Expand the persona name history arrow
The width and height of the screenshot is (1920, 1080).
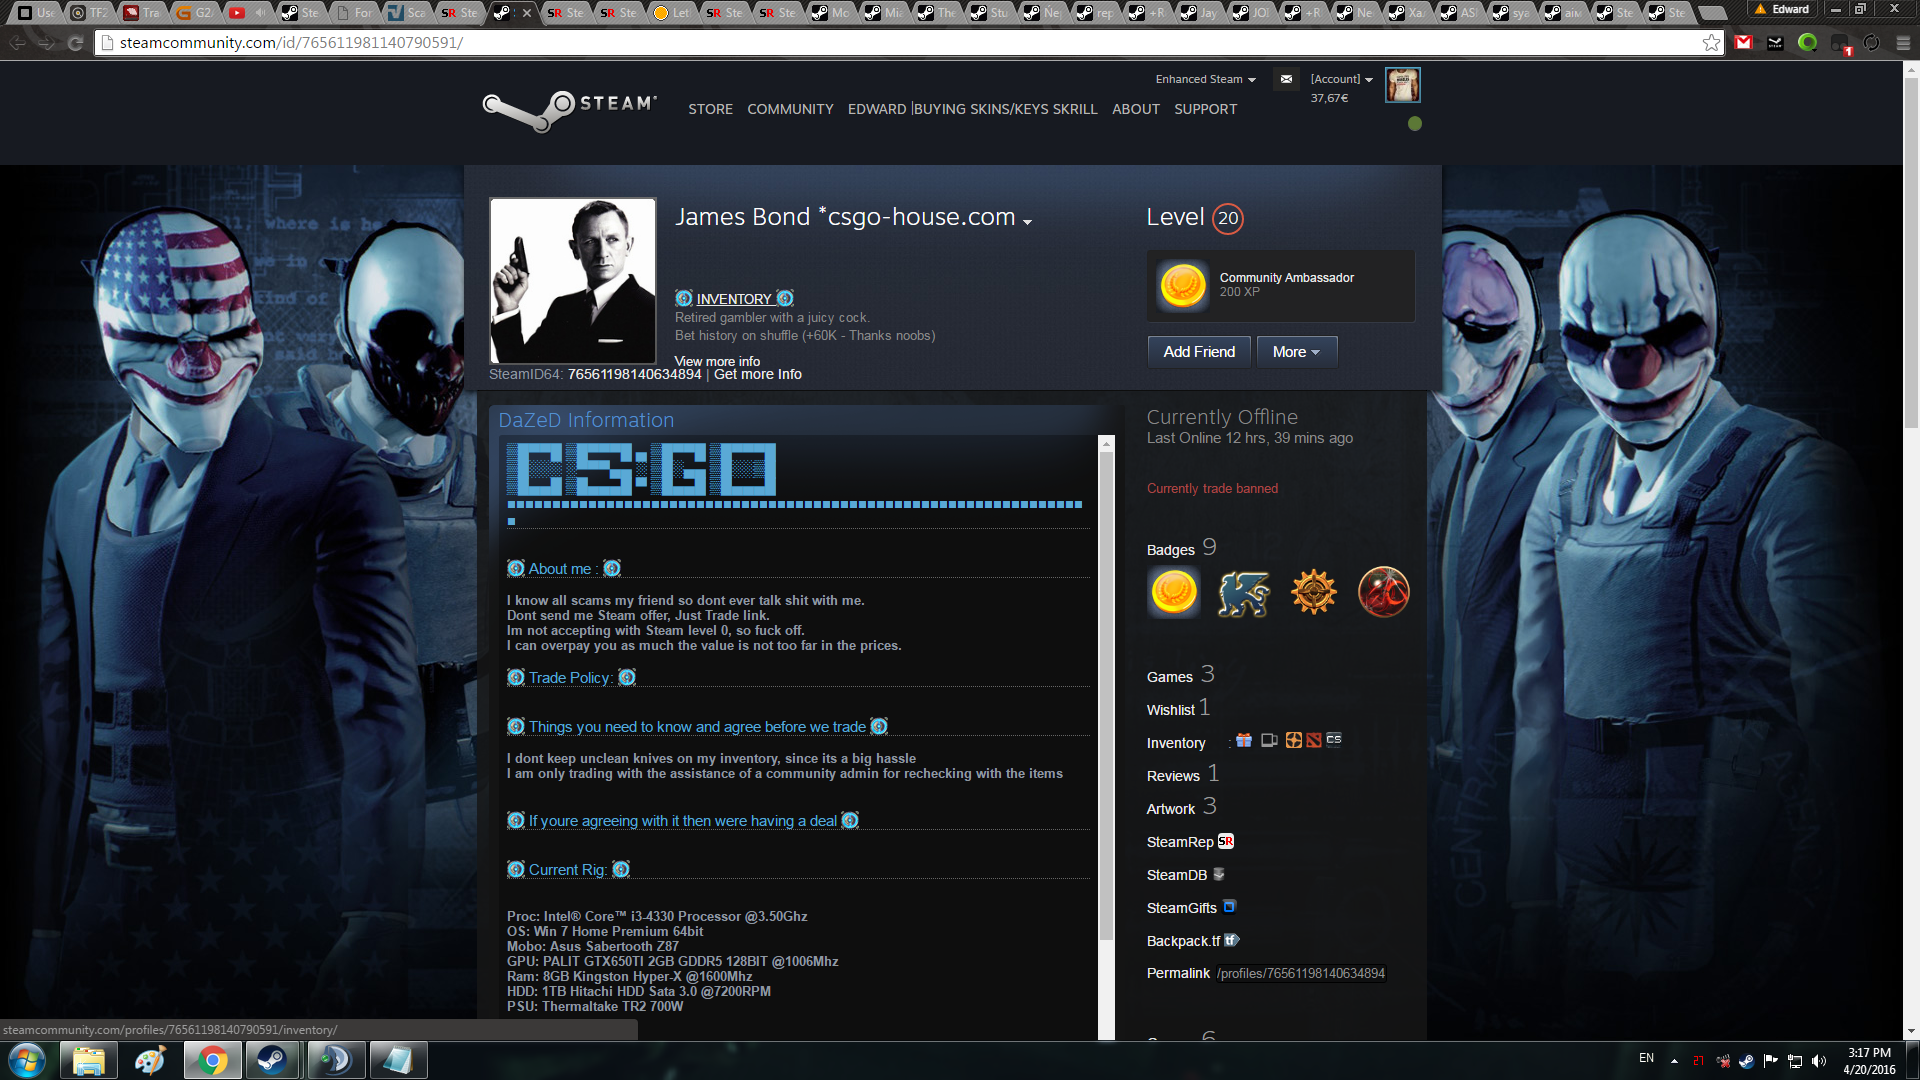click(1027, 222)
